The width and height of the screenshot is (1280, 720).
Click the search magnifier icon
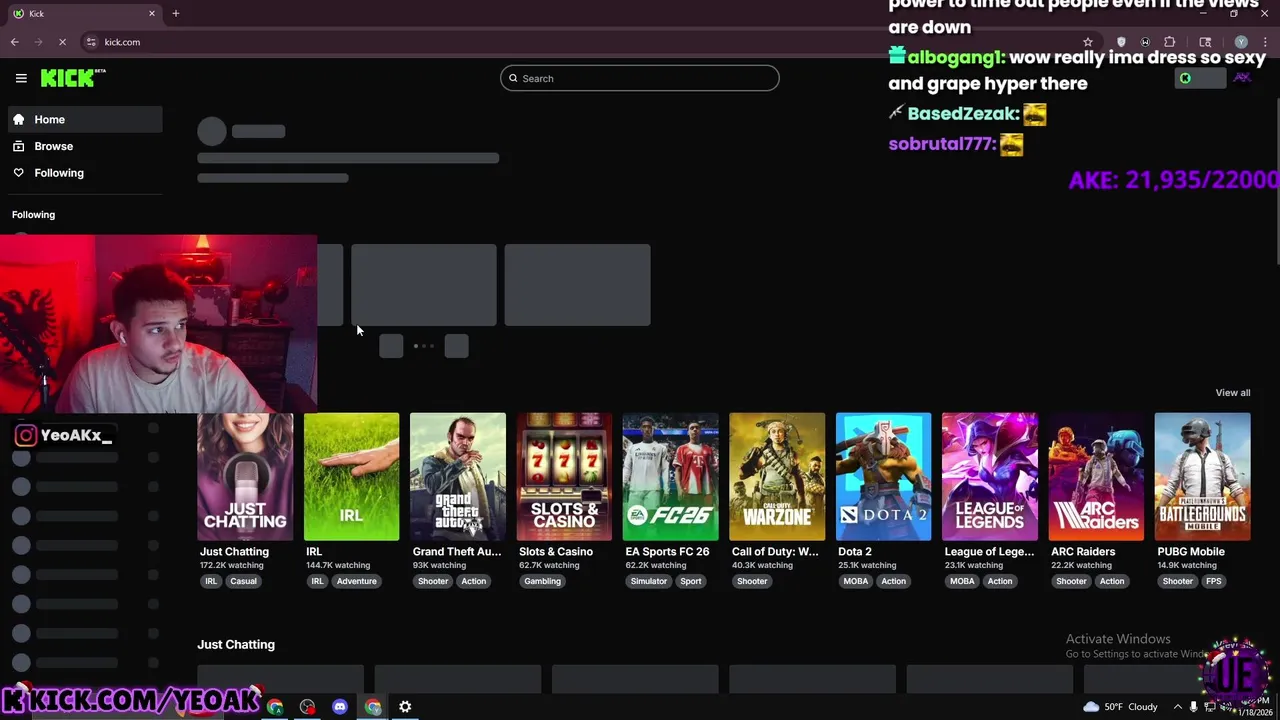tap(513, 78)
